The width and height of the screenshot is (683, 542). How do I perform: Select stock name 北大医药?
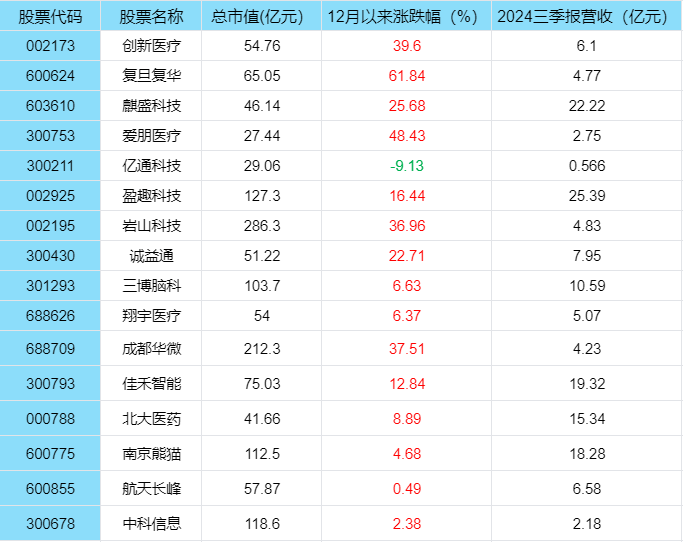pyautogui.click(x=151, y=419)
